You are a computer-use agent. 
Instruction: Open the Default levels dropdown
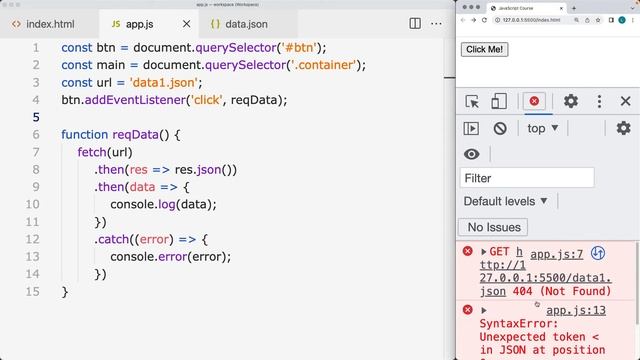[x=505, y=201]
